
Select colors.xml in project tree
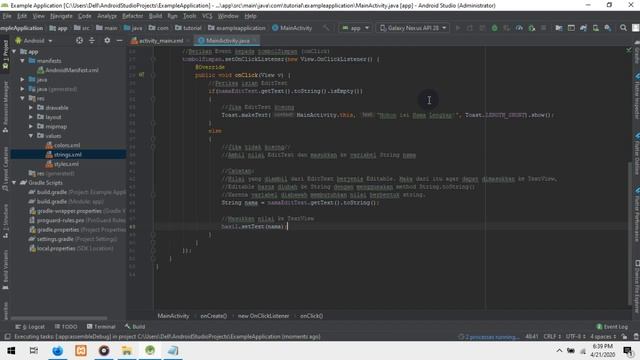63,145
